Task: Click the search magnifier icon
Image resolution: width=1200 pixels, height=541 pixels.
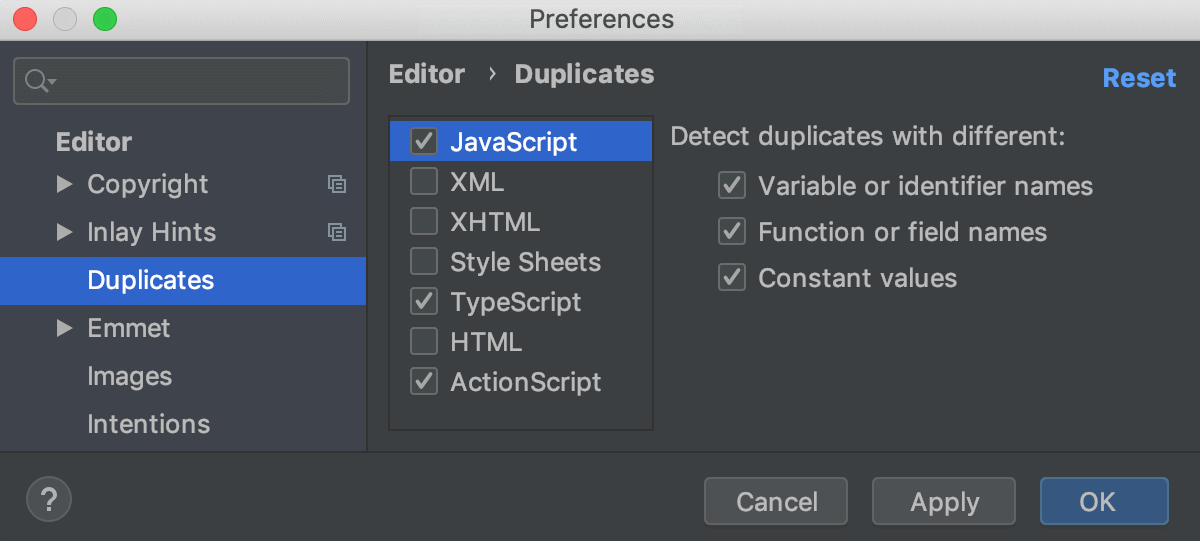Action: click(x=39, y=81)
